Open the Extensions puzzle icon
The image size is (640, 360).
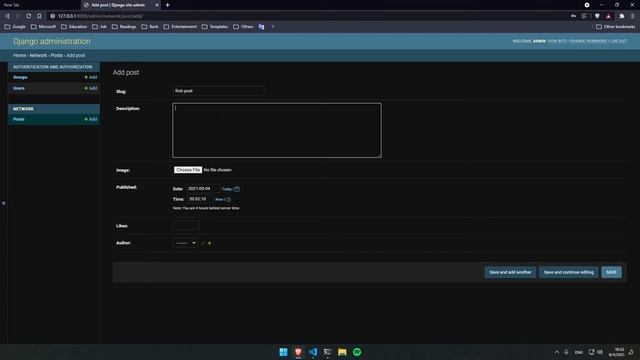(x=622, y=16)
